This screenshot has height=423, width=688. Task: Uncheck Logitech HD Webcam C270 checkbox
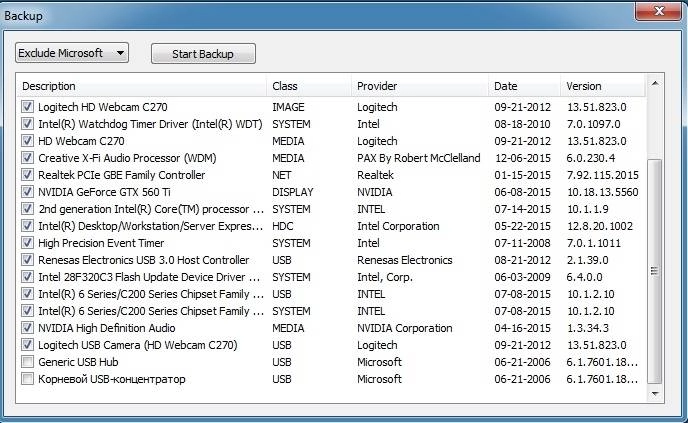pyautogui.click(x=27, y=107)
